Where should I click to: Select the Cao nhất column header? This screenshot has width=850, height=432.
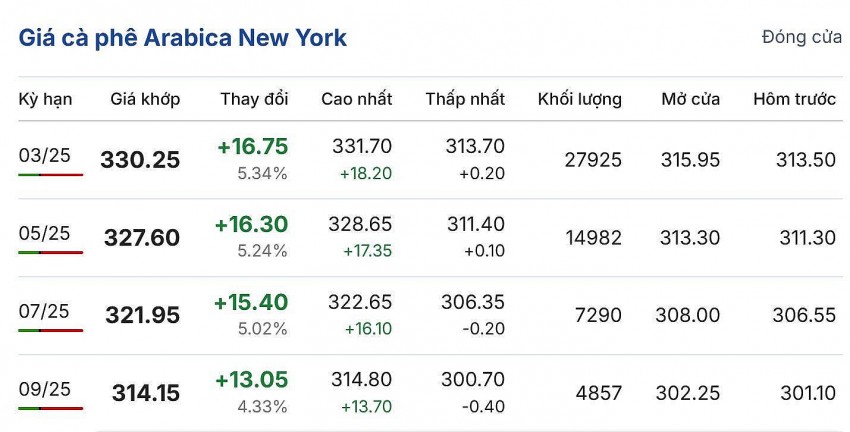[356, 99]
